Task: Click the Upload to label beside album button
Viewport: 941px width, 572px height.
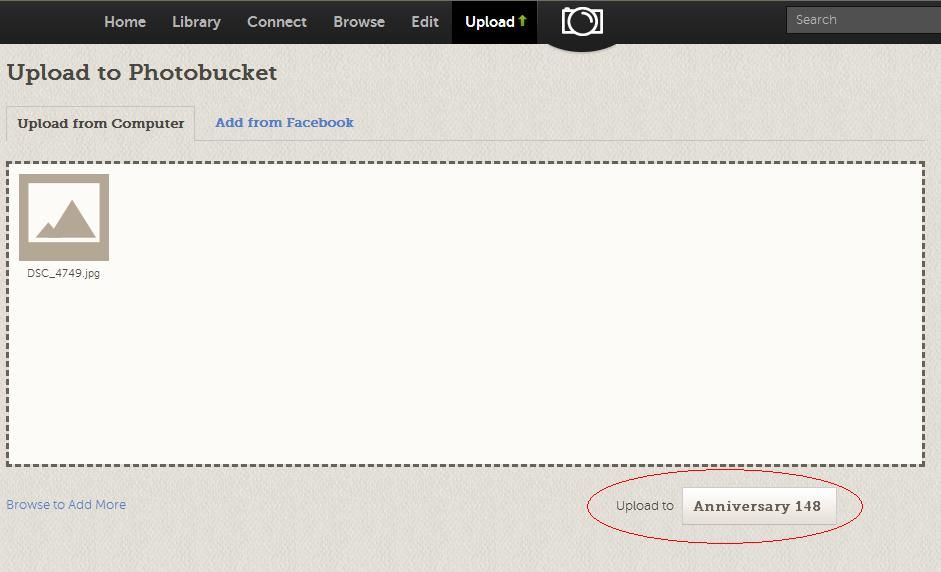Action: 644,506
